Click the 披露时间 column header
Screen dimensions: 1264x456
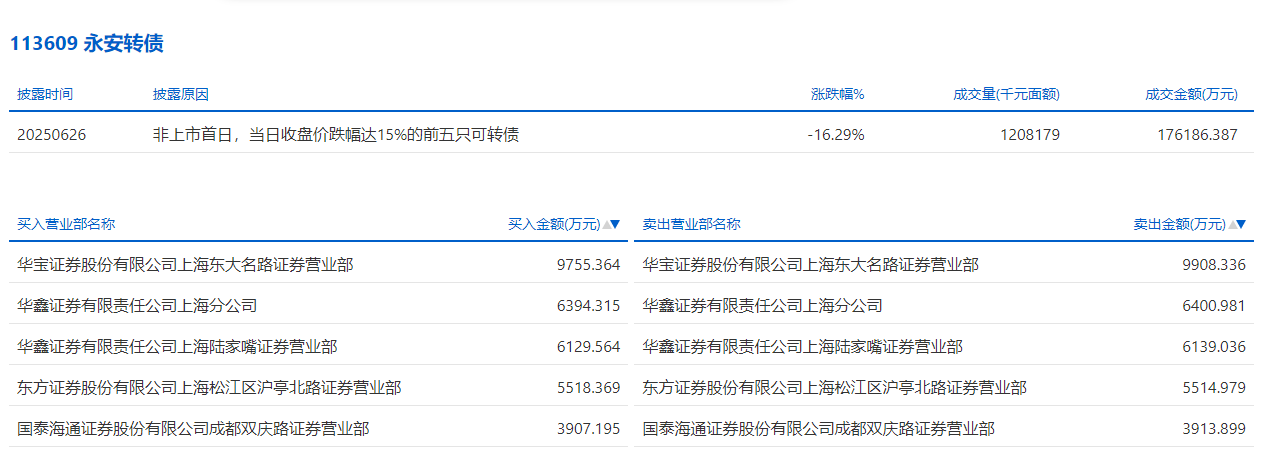pyautogui.click(x=45, y=94)
